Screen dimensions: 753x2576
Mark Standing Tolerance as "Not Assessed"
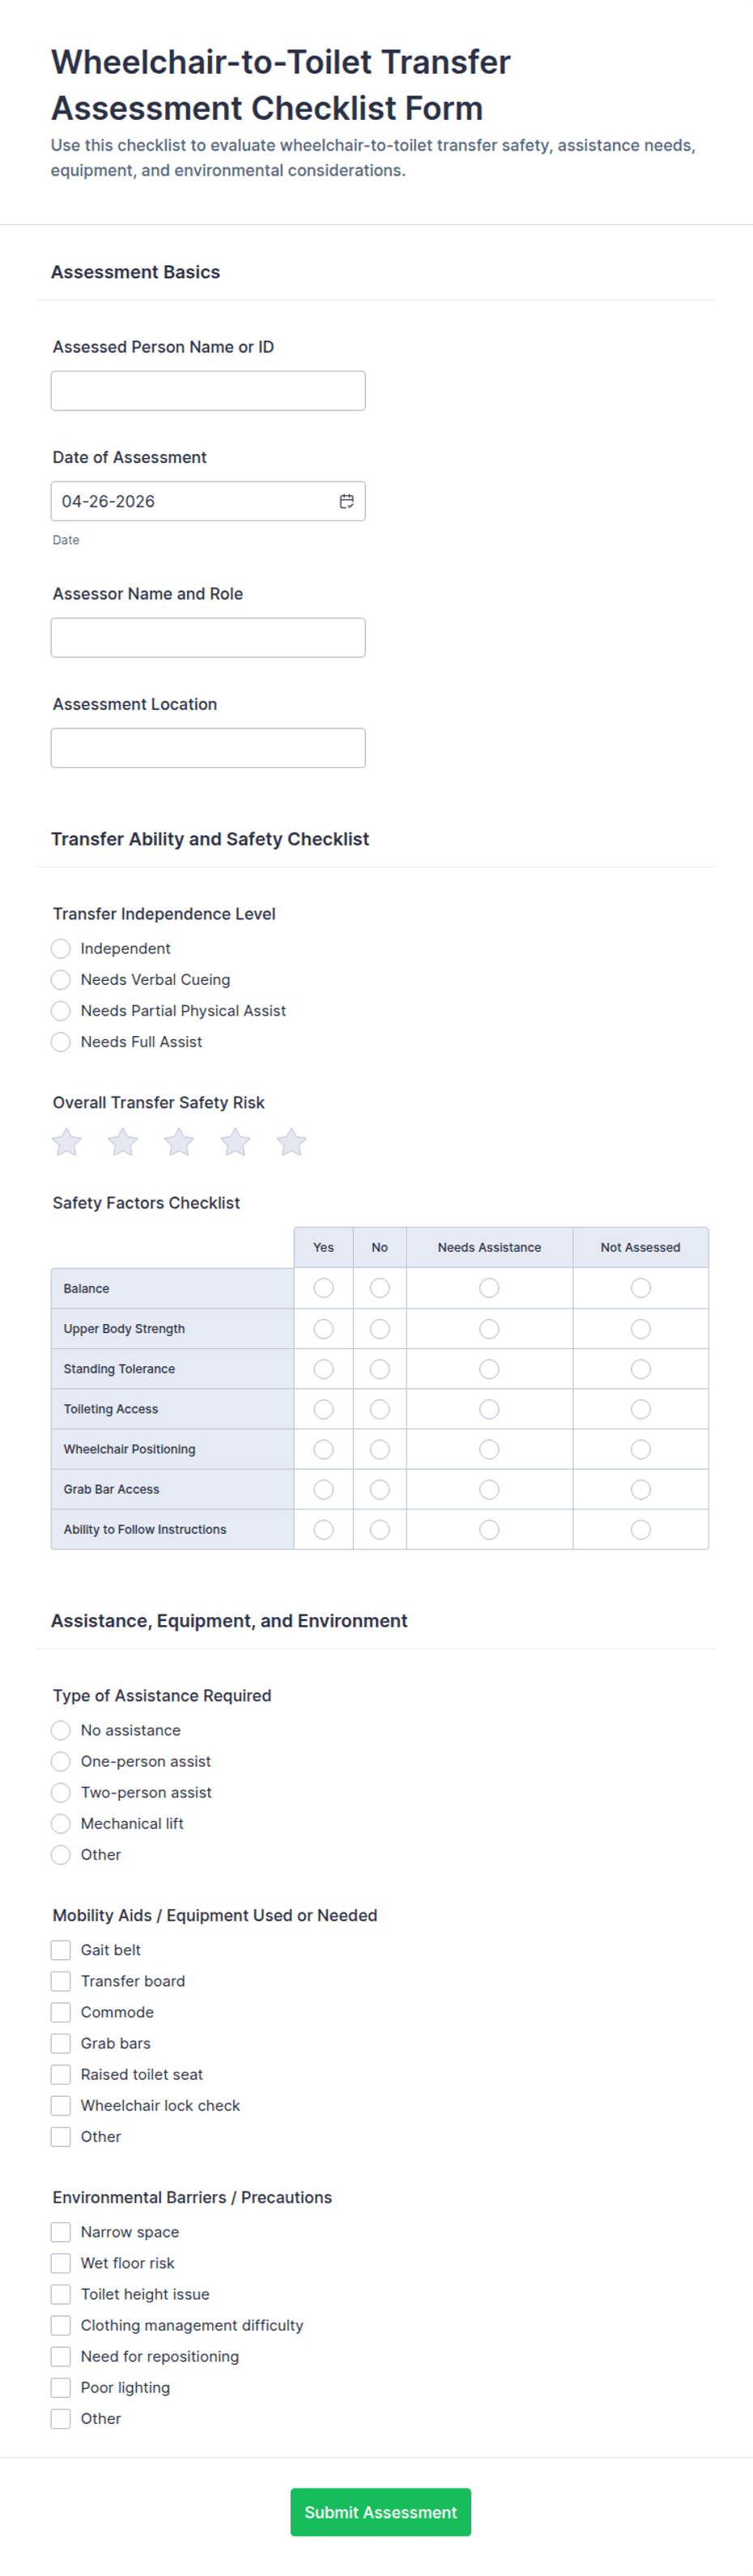coord(640,1368)
